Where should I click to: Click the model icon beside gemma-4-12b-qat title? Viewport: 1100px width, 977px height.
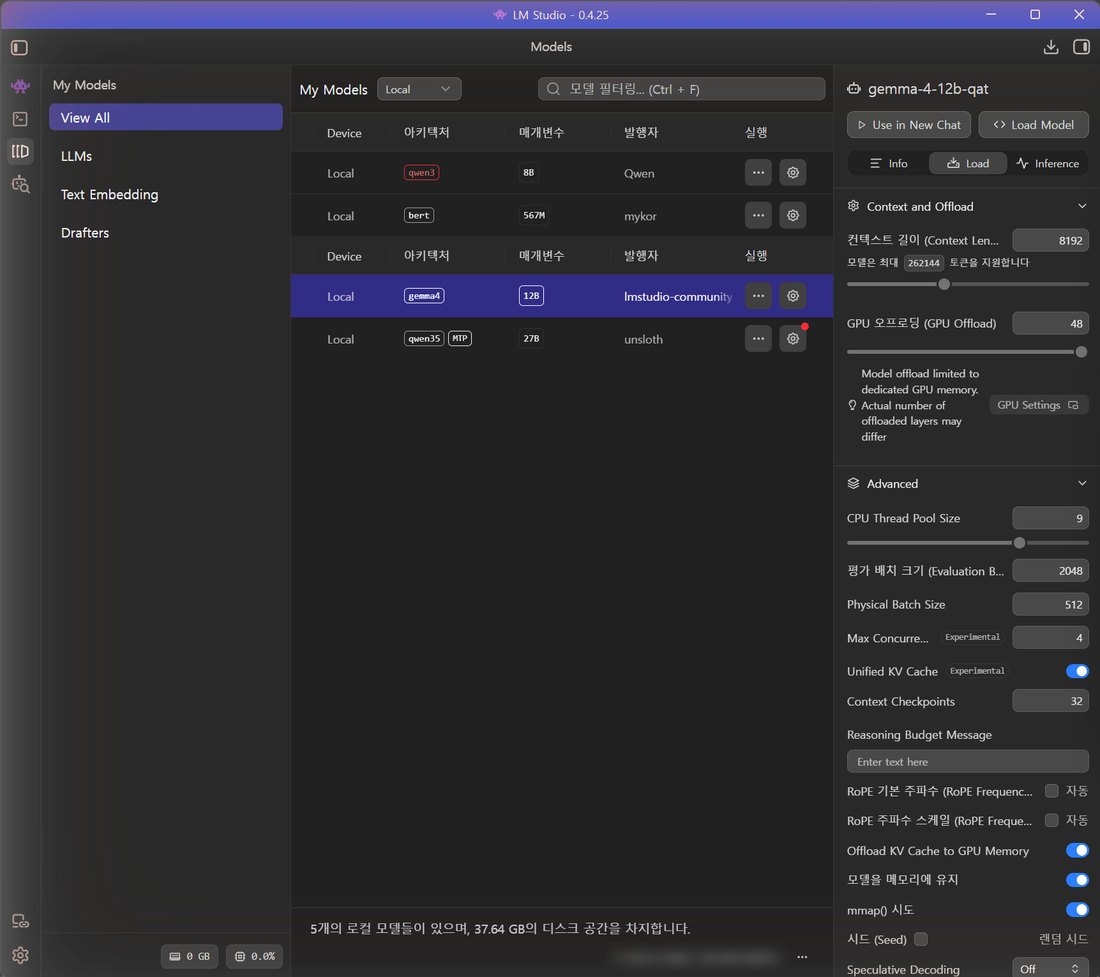pos(854,89)
